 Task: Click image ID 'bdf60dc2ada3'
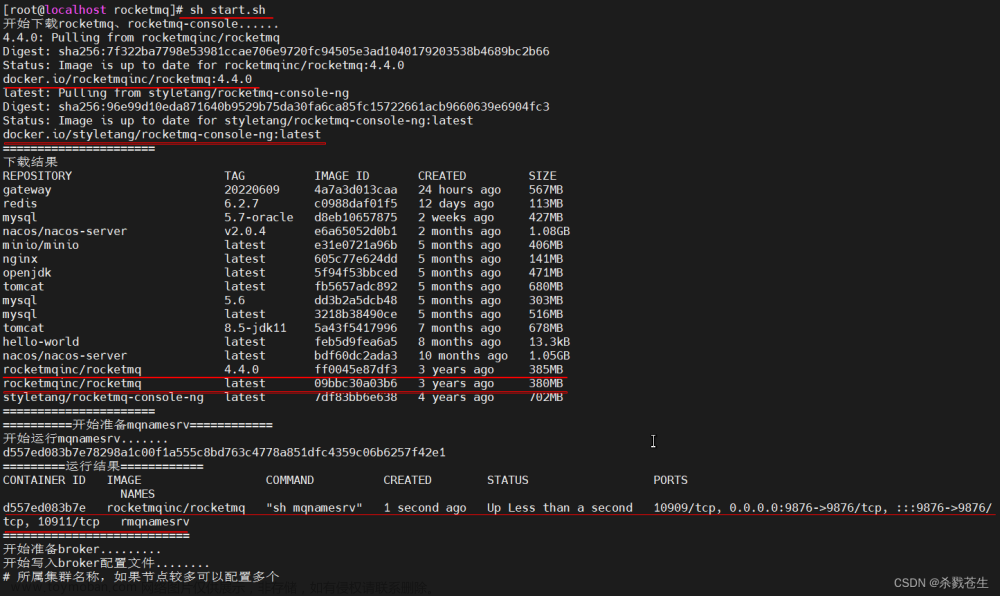coord(355,356)
